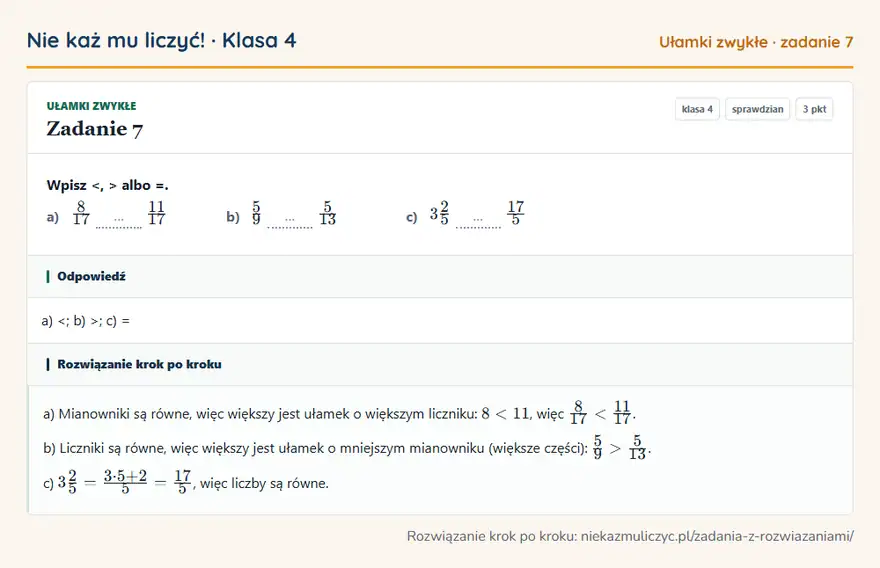Click the 'Nie każ mu liczyć! · Klasa 4' title
The height and width of the screenshot is (568, 880).
click(x=161, y=40)
